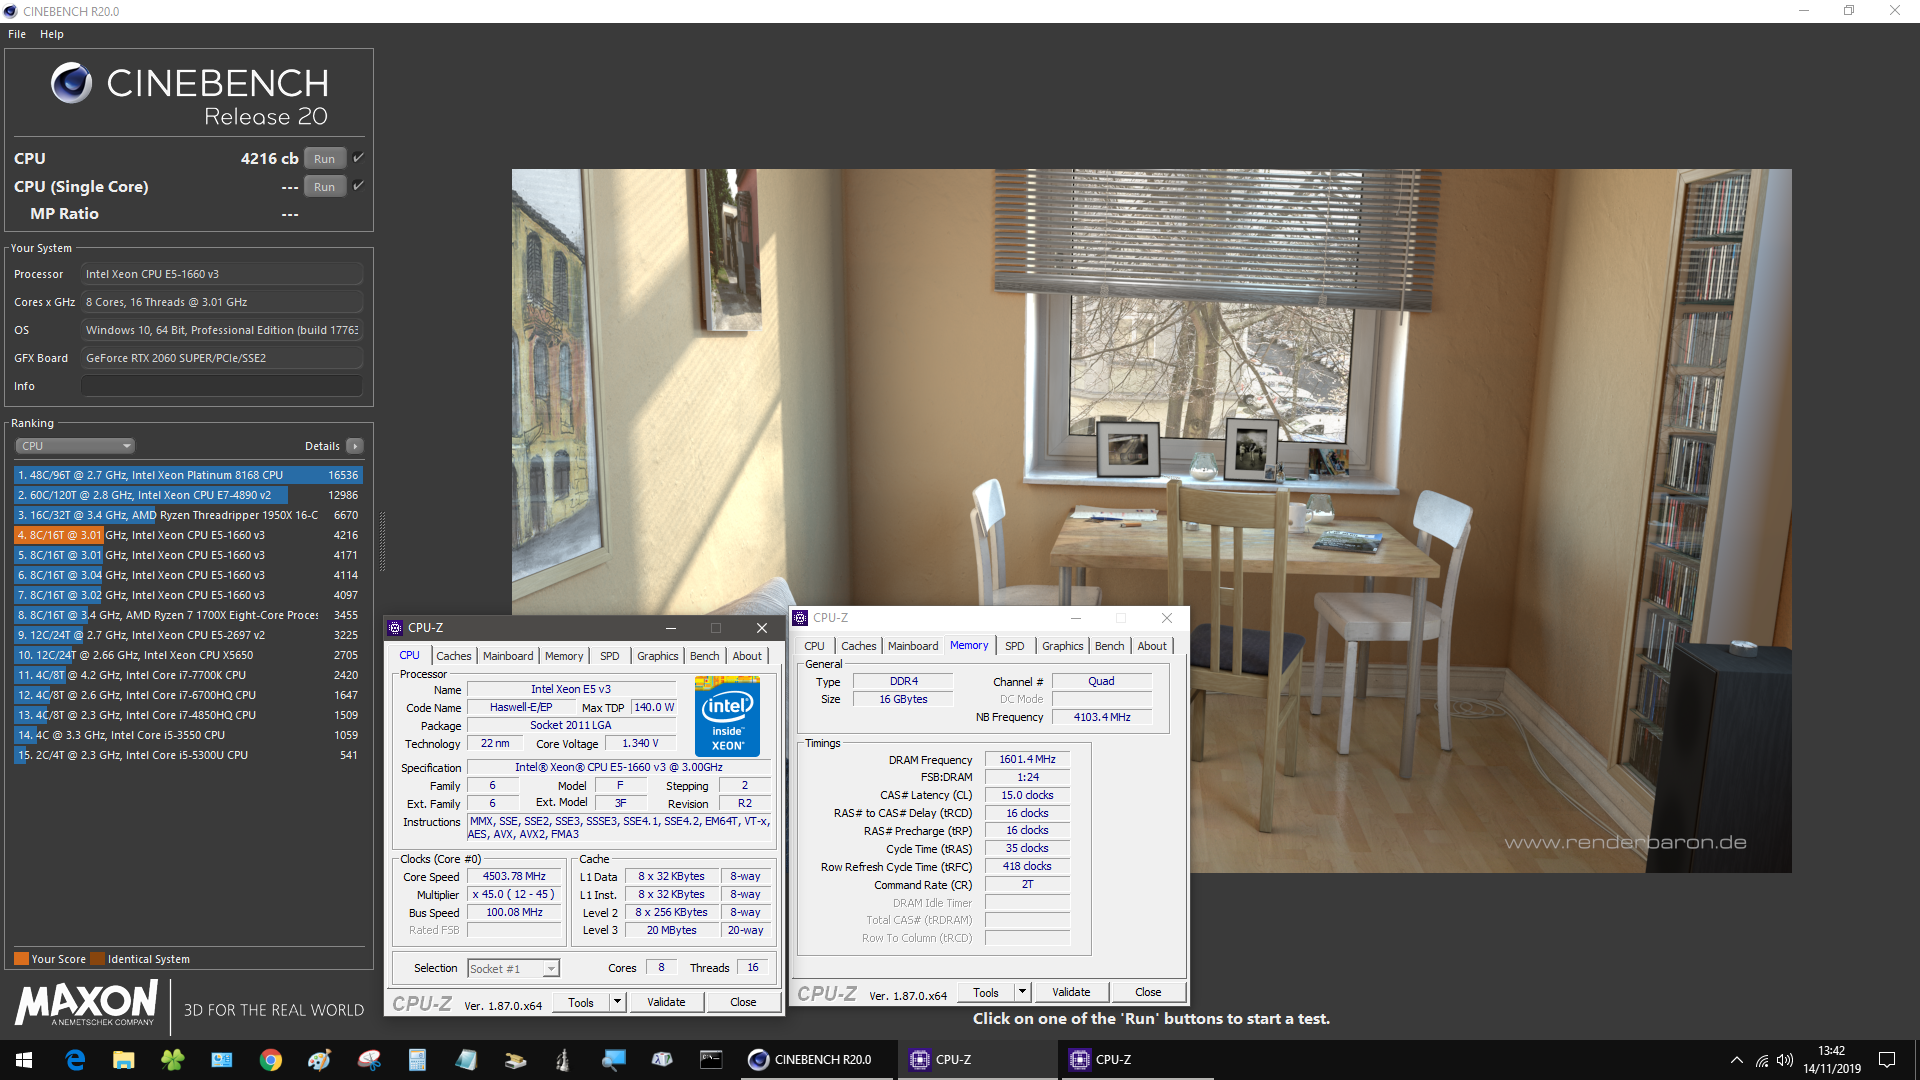
Task: Open the Help menu
Action: [52, 34]
